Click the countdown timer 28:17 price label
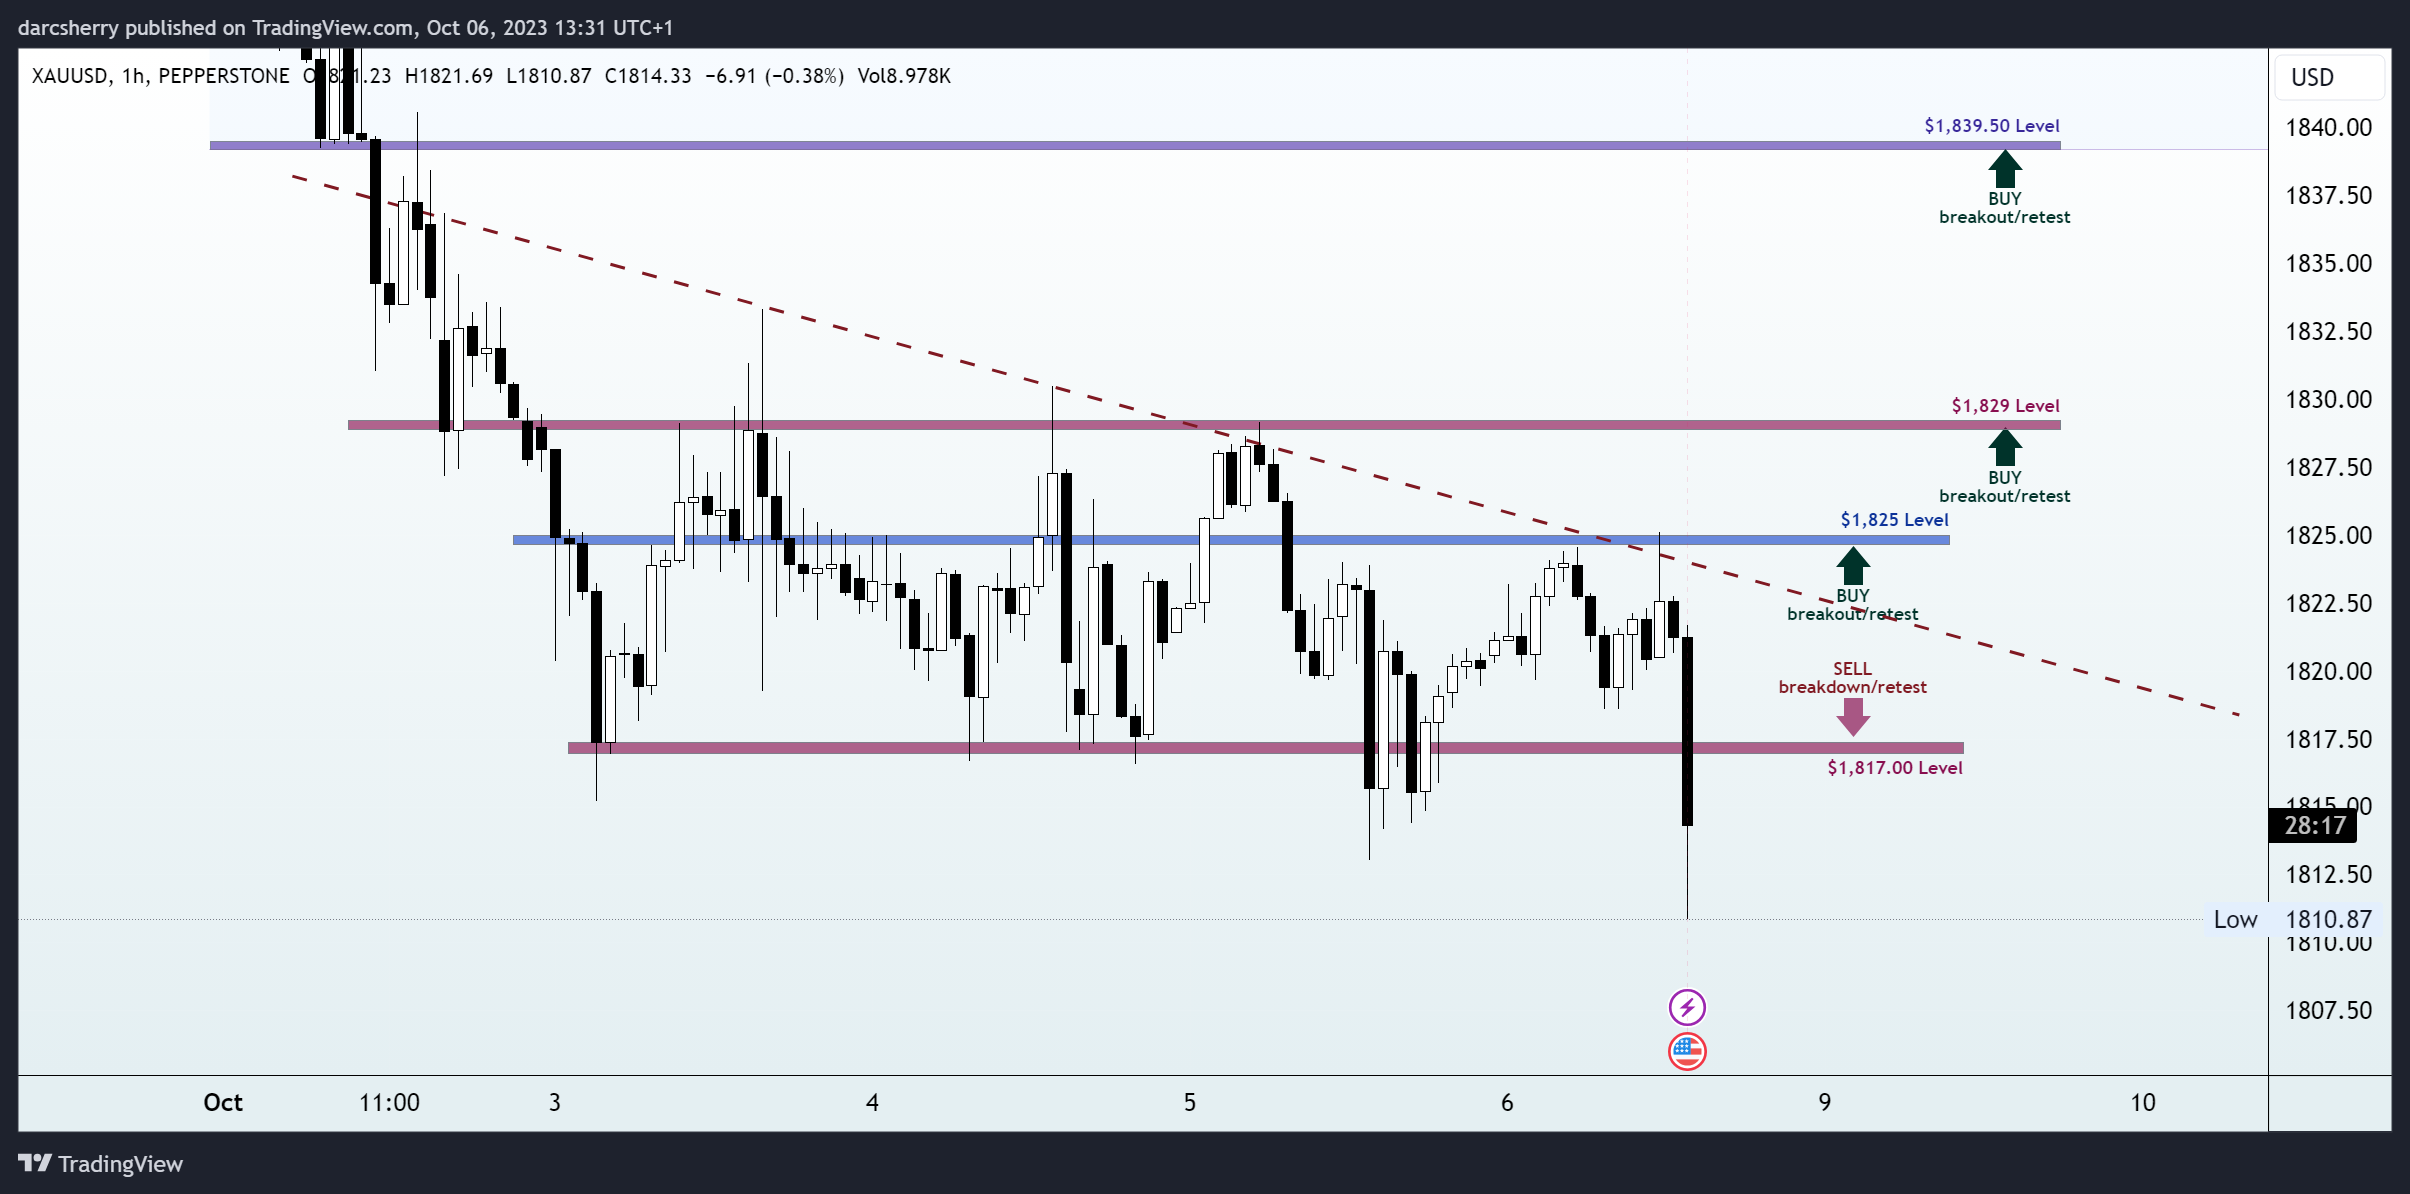 (2314, 826)
